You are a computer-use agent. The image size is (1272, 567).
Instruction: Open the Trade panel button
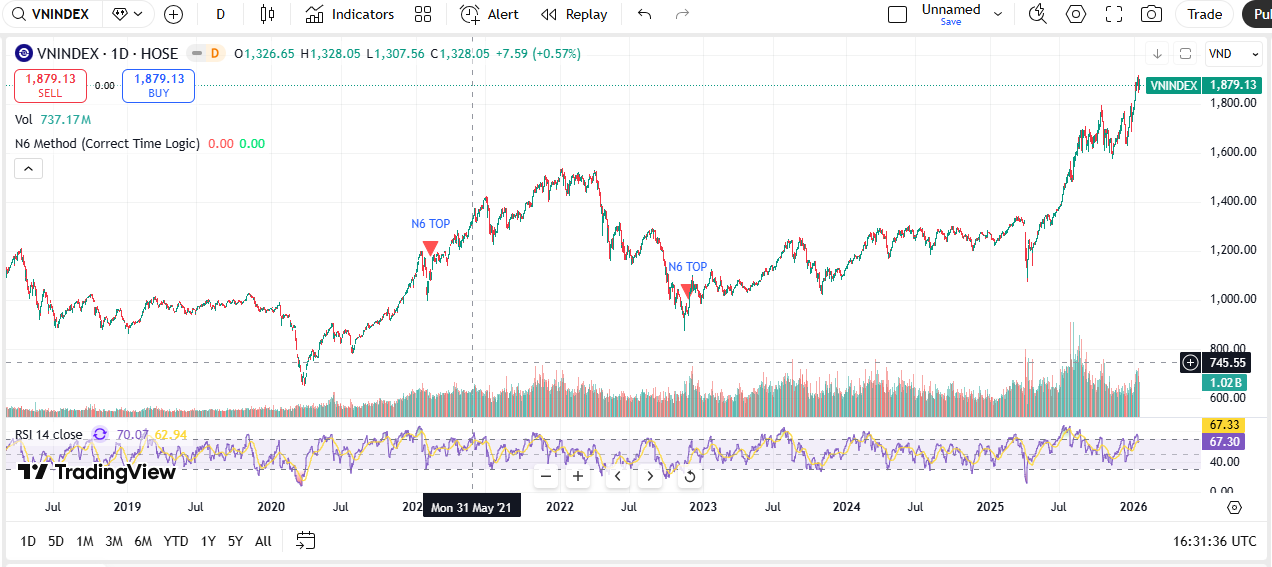1205,14
